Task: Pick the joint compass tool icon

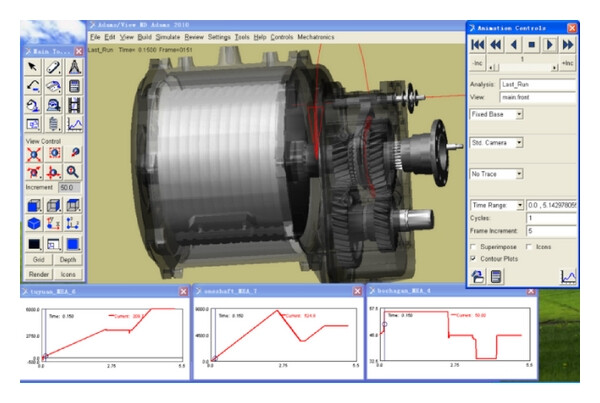Action: 74,67
